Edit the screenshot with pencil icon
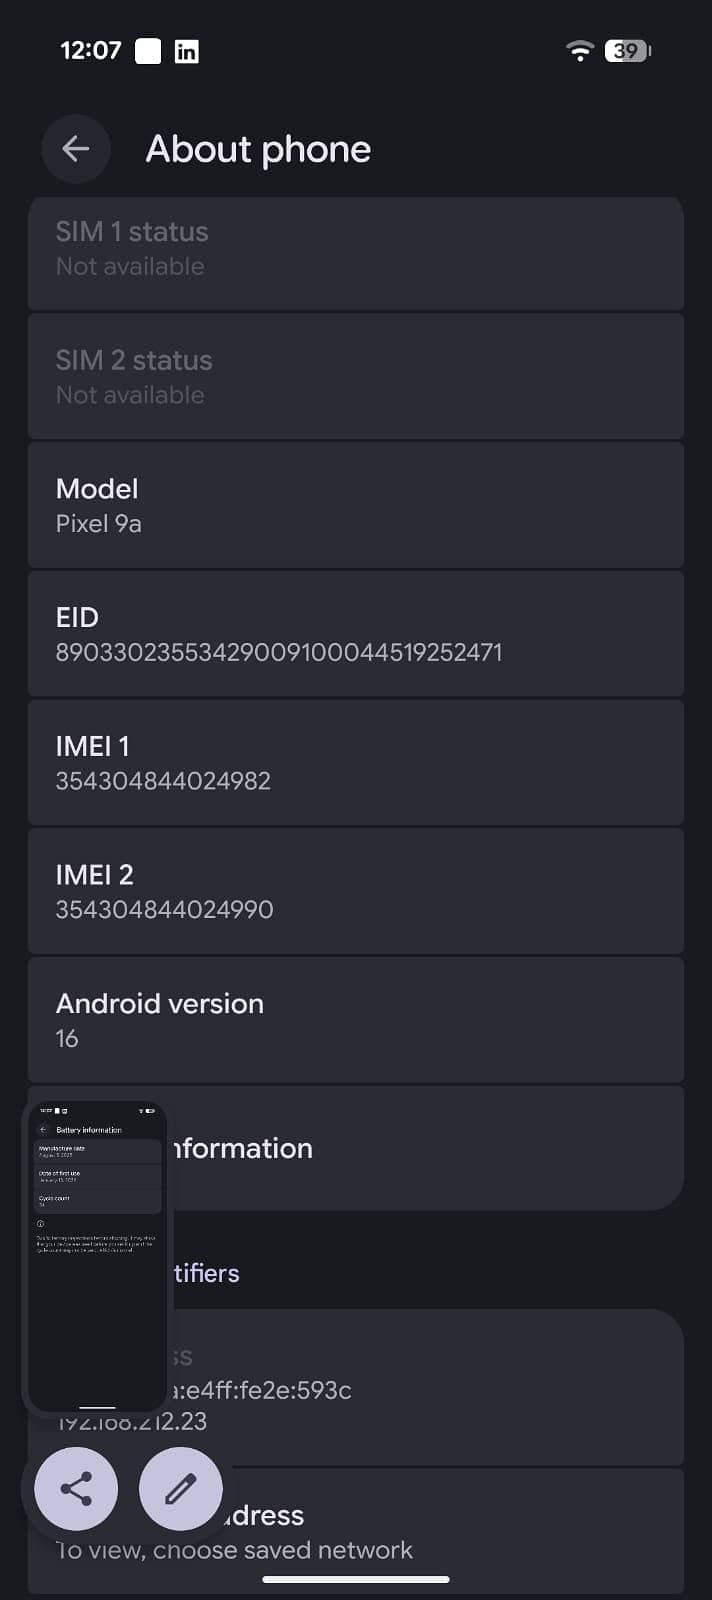This screenshot has height=1600, width=712. pyautogui.click(x=180, y=1489)
